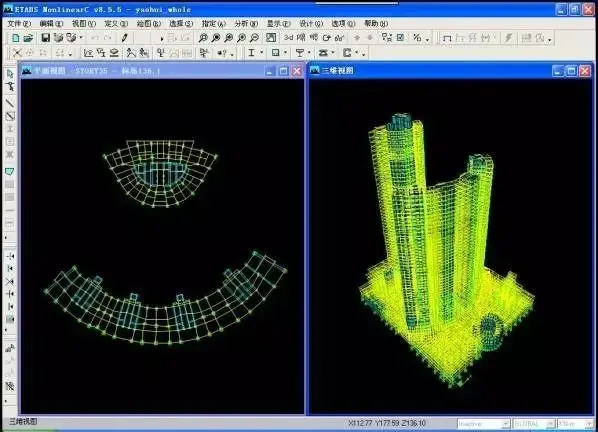Open the 绘图 (Draw) menu
The image size is (598, 432).
click(x=149, y=23)
